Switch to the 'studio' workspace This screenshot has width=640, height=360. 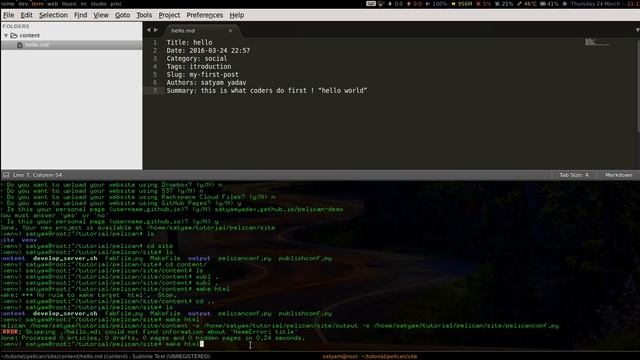click(x=98, y=4)
